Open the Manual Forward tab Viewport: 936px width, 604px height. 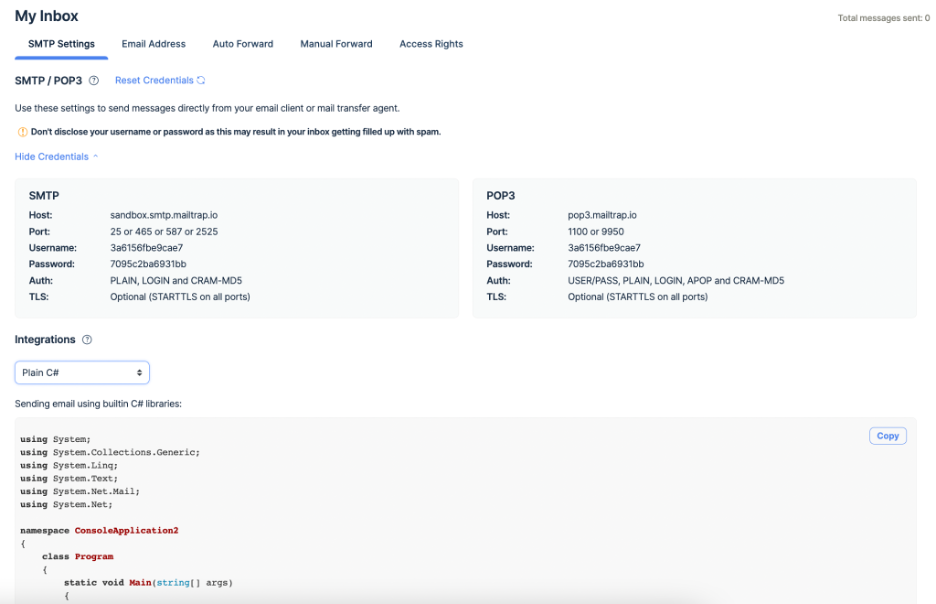point(336,44)
